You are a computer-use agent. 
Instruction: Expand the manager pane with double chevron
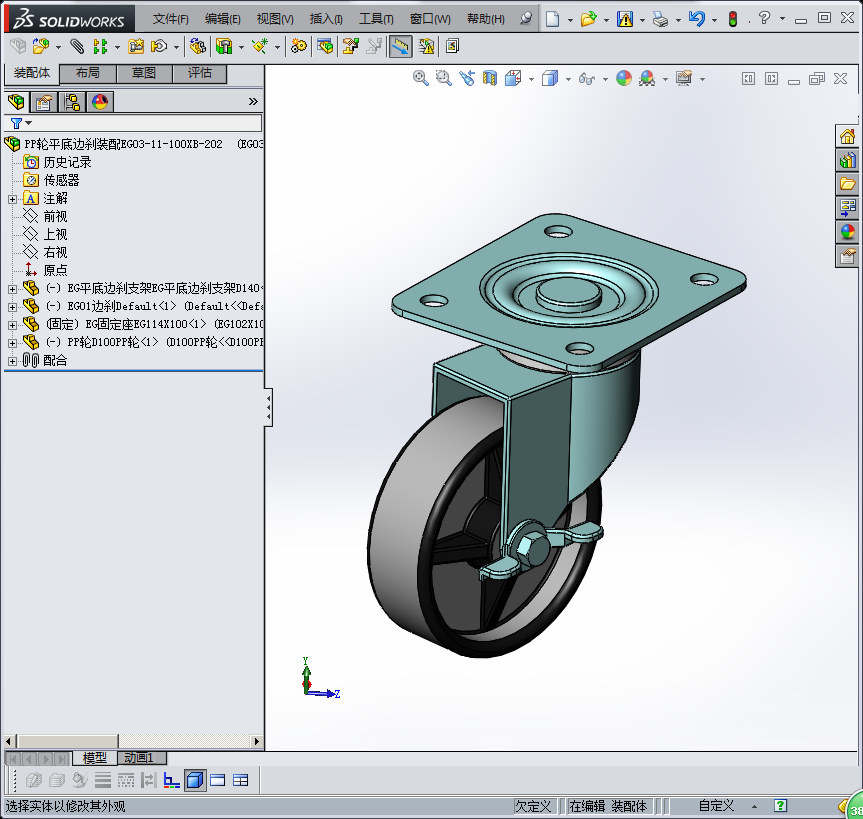(253, 101)
